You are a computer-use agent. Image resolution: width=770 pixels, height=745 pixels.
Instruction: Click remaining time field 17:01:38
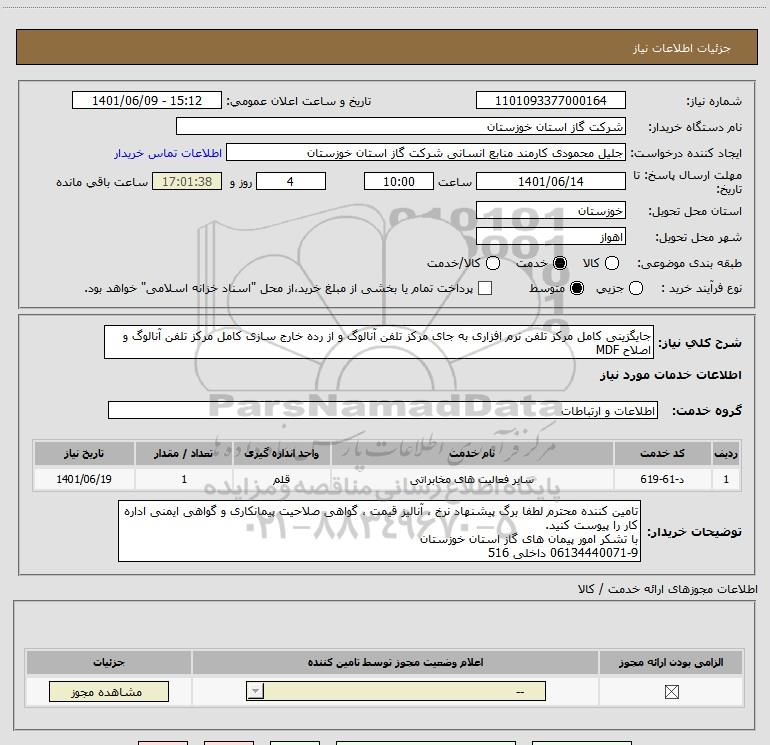pyautogui.click(x=187, y=181)
